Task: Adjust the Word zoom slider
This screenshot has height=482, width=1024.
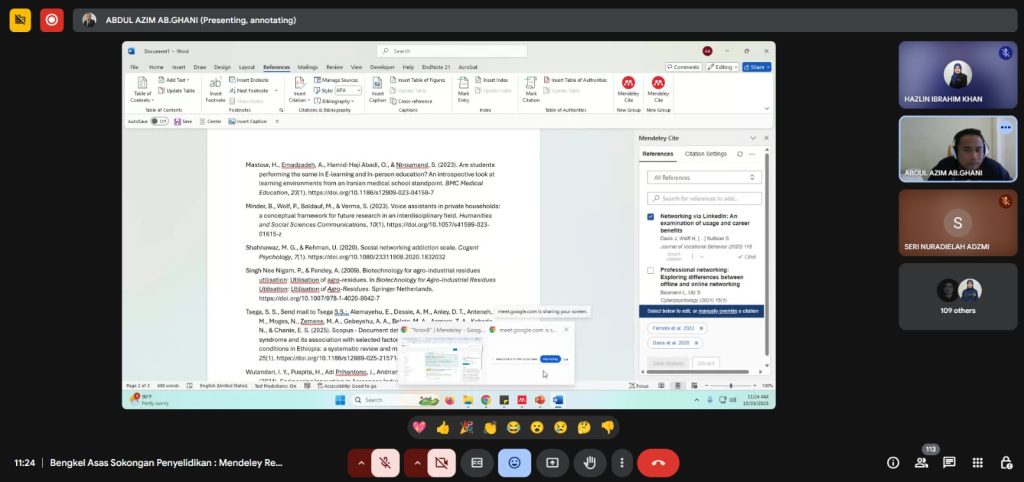Action: [730, 386]
